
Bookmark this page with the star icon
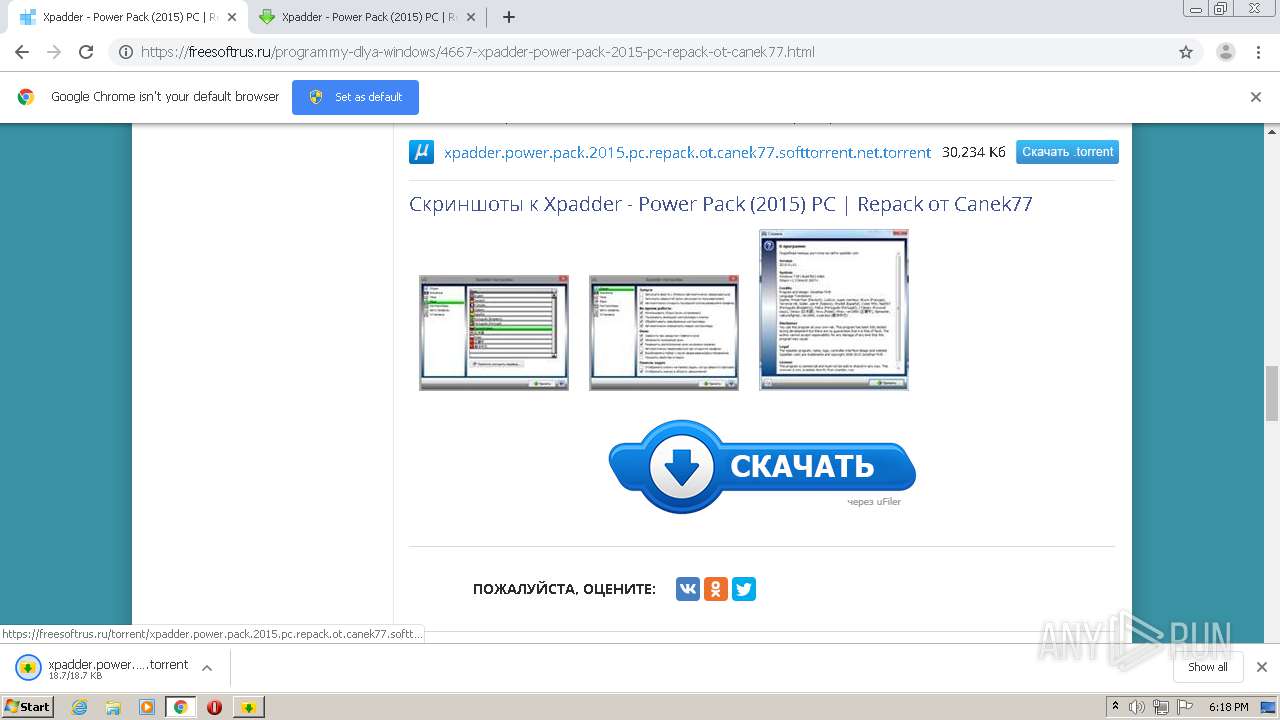tap(1186, 52)
